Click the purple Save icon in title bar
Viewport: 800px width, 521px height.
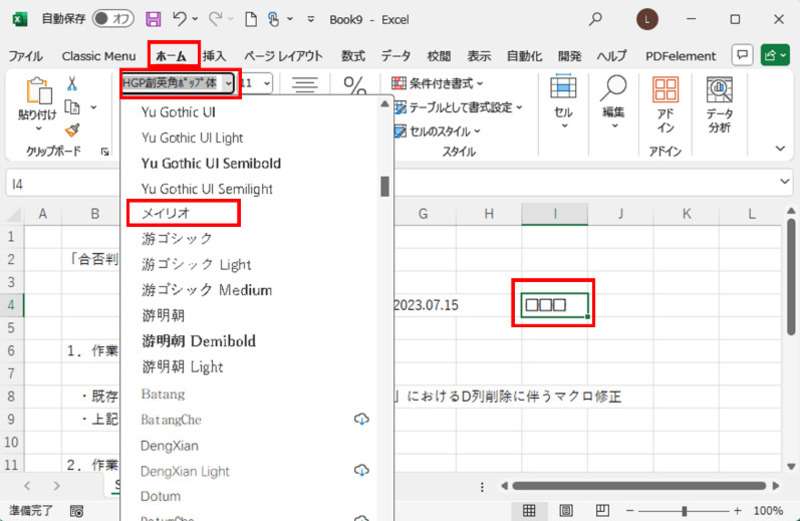pyautogui.click(x=153, y=19)
